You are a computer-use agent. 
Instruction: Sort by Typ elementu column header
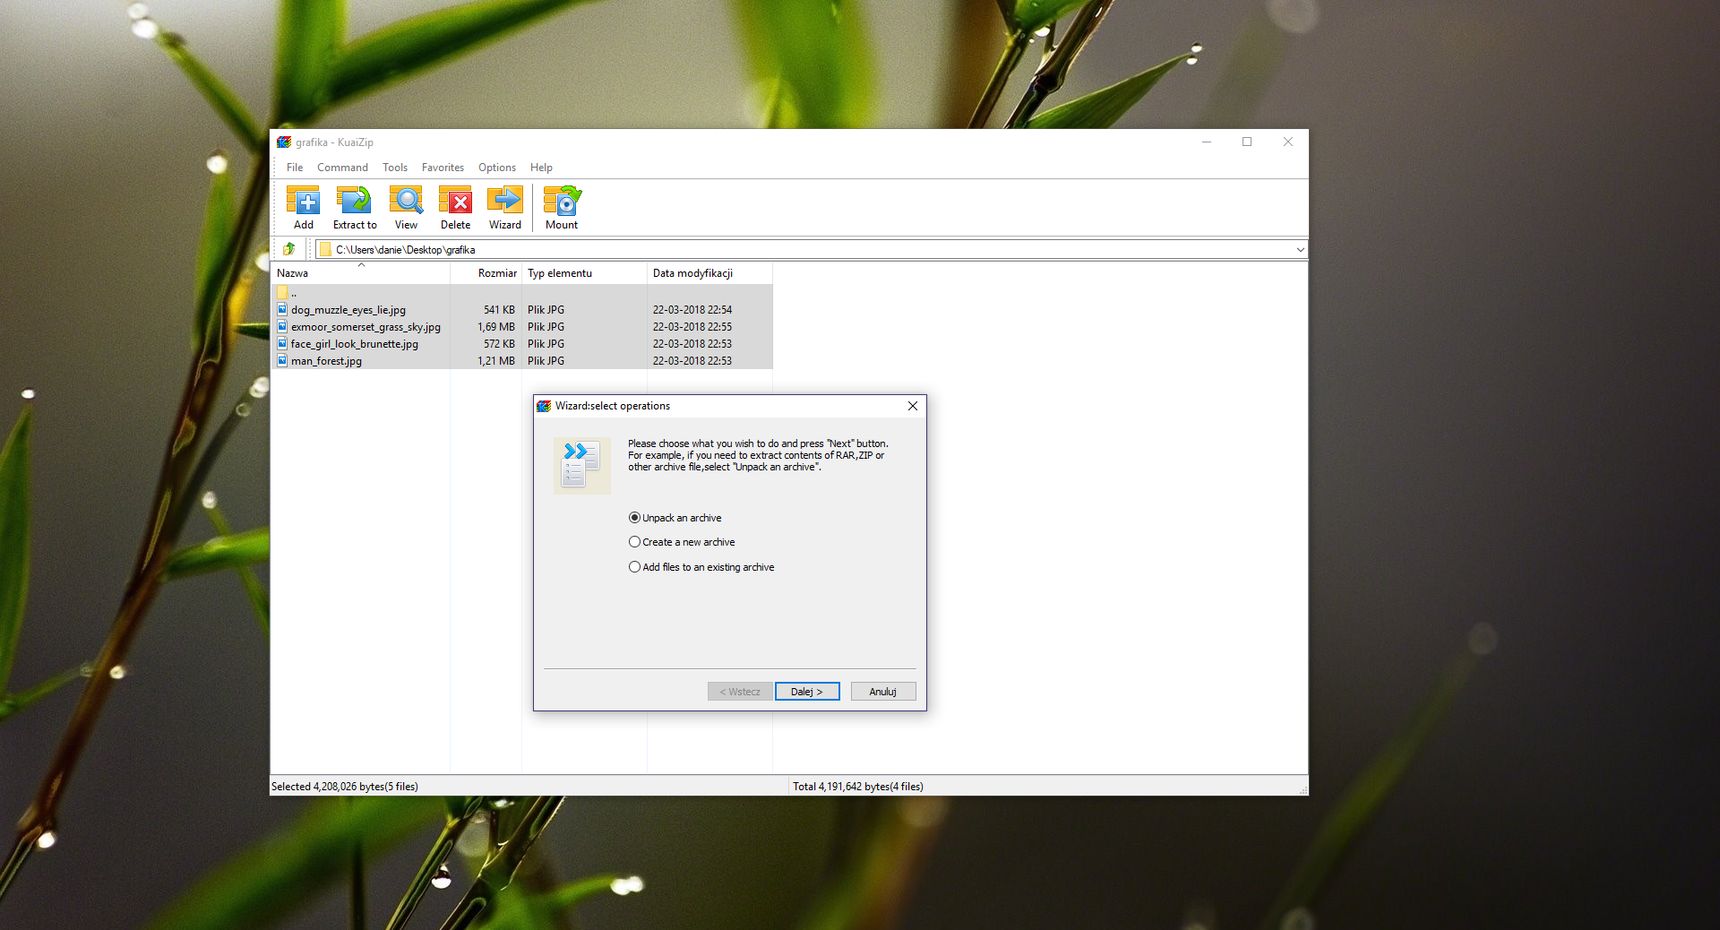[x=584, y=273]
